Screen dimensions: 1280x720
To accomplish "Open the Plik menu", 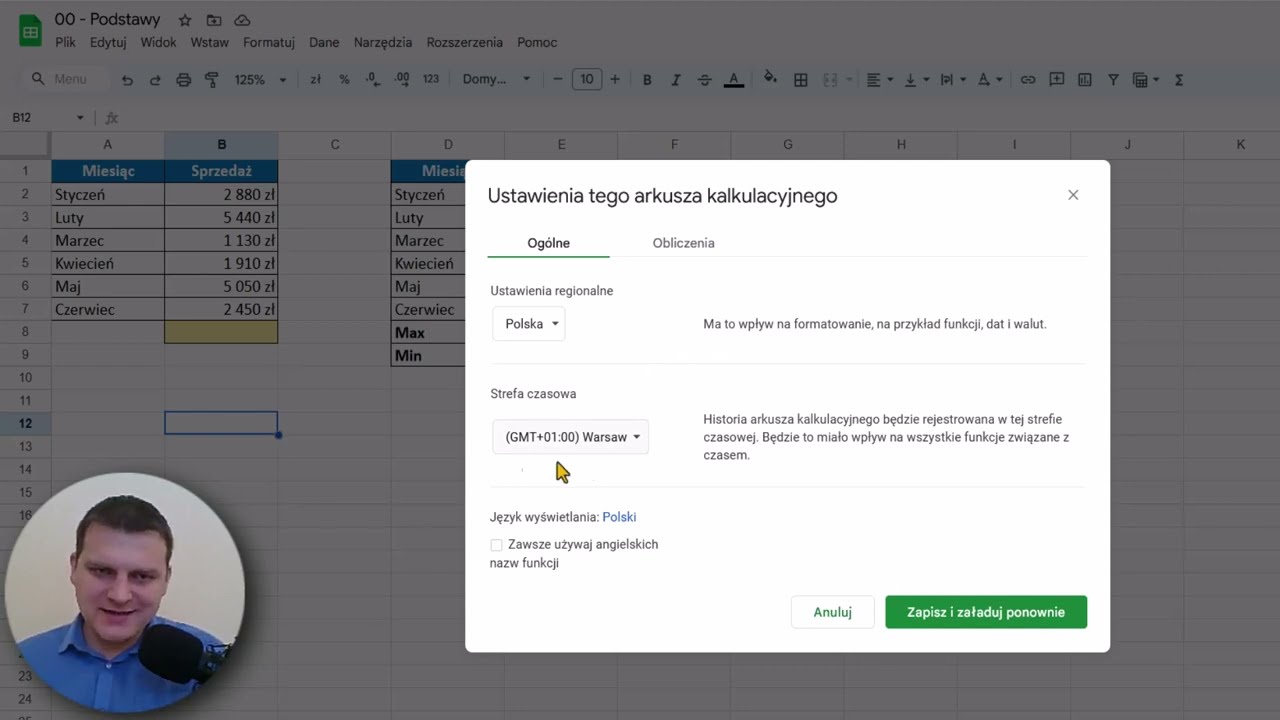I will tap(65, 42).
